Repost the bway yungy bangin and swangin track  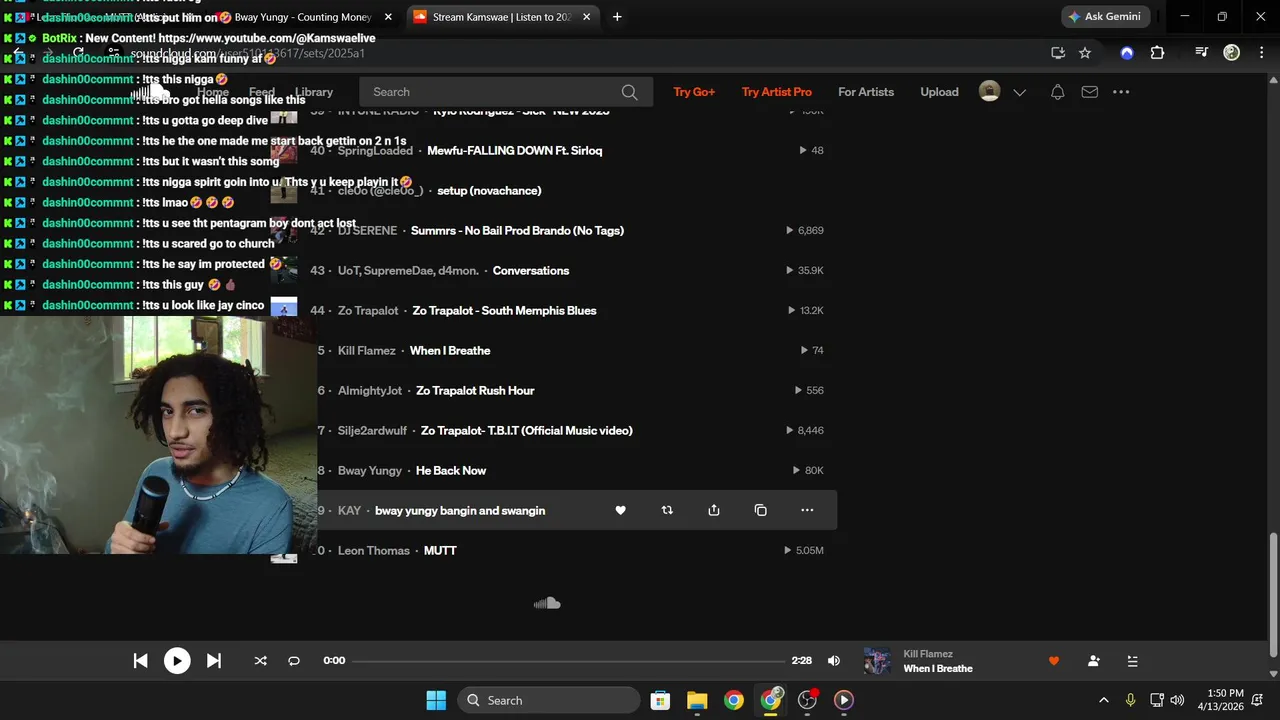667,510
